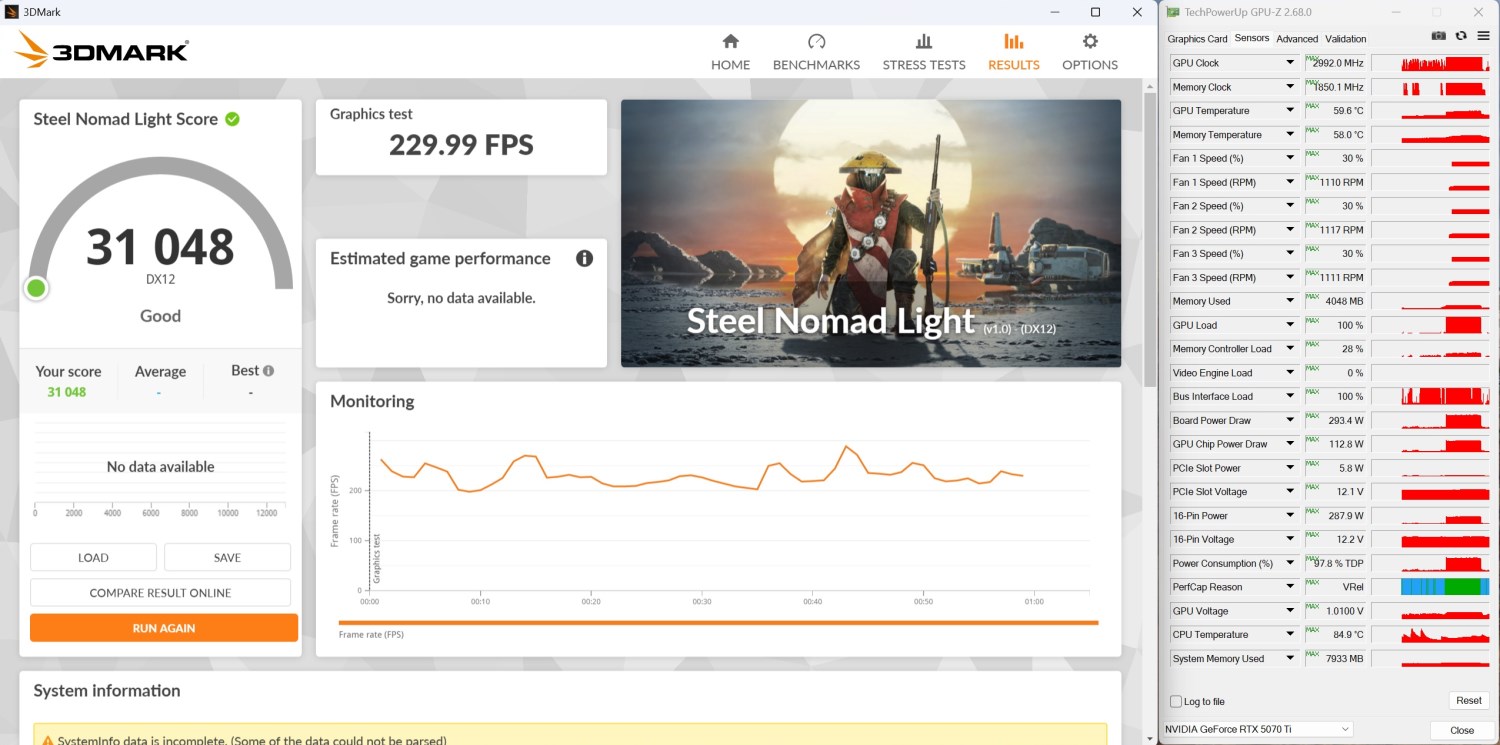Click the info icon beside Best
This screenshot has height=745, width=1500.
[268, 370]
